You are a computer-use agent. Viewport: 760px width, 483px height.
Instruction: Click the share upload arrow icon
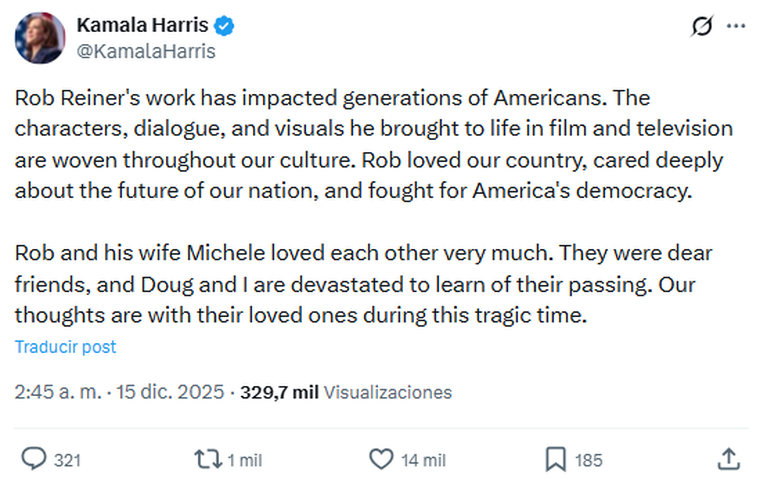coord(729,459)
